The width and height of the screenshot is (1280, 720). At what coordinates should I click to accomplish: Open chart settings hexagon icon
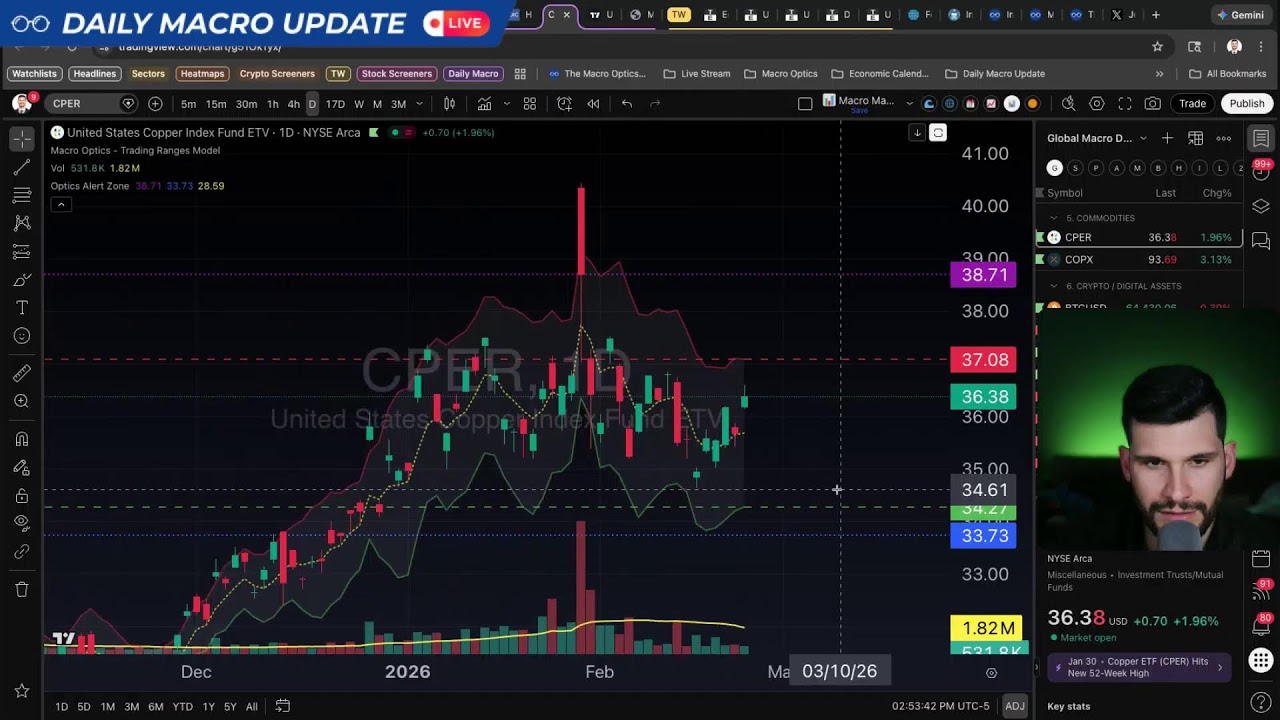pos(1097,104)
